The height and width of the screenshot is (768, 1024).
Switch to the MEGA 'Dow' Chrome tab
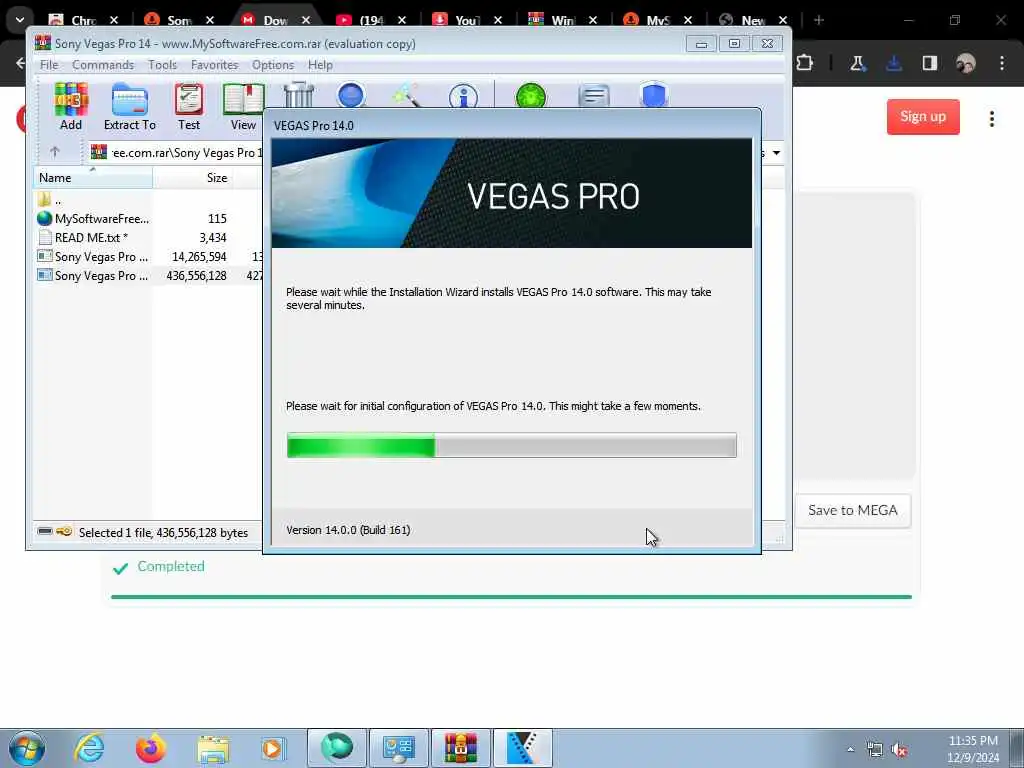coord(274,20)
